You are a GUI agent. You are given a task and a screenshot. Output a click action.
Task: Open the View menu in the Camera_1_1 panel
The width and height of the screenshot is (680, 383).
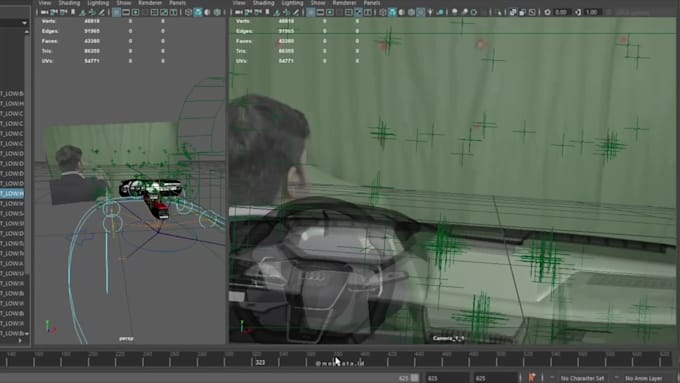point(239,3)
